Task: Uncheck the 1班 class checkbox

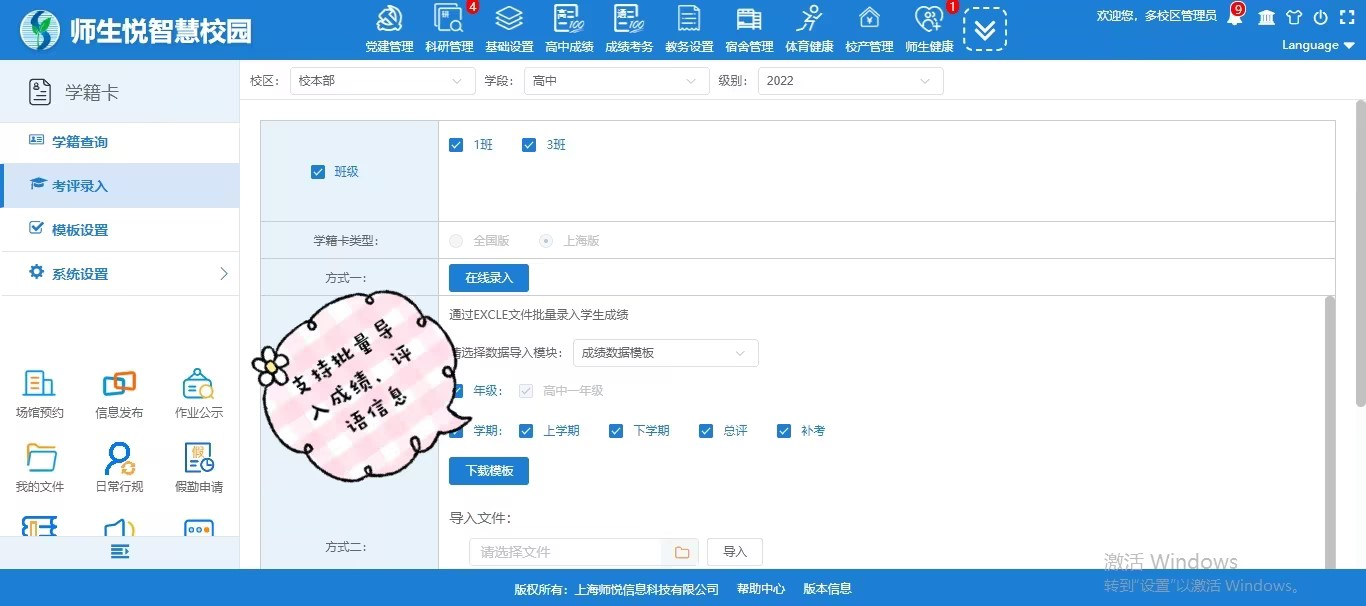Action: coord(456,145)
